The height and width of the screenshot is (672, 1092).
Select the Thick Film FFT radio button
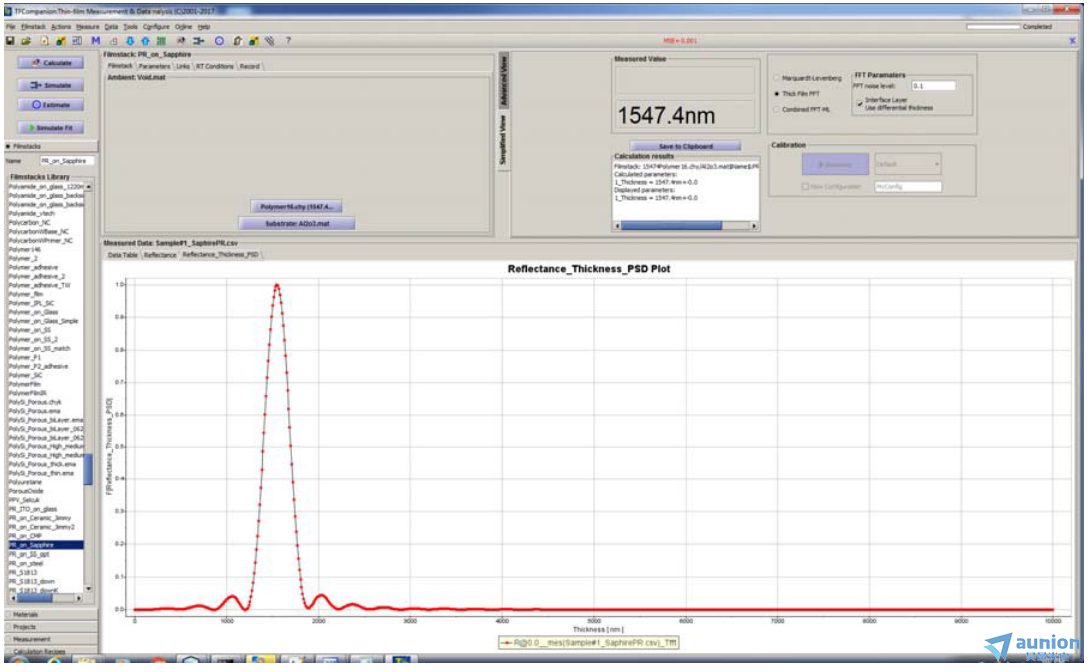pyautogui.click(x=777, y=93)
